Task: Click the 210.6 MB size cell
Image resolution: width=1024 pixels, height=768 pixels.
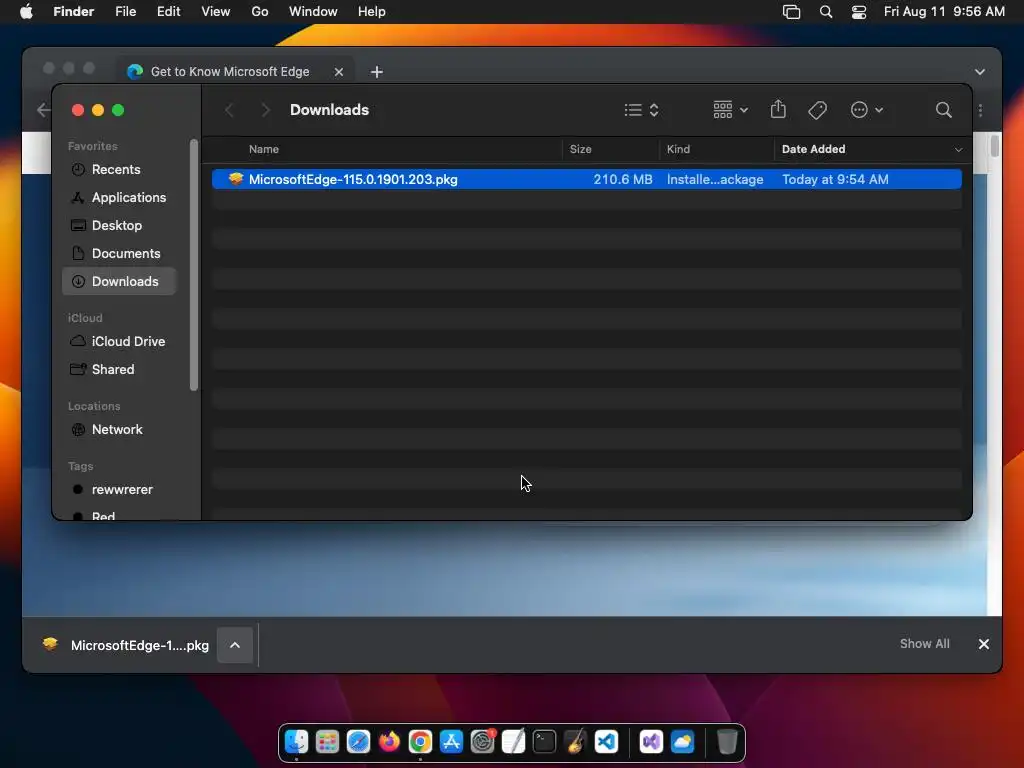Action: click(622, 179)
